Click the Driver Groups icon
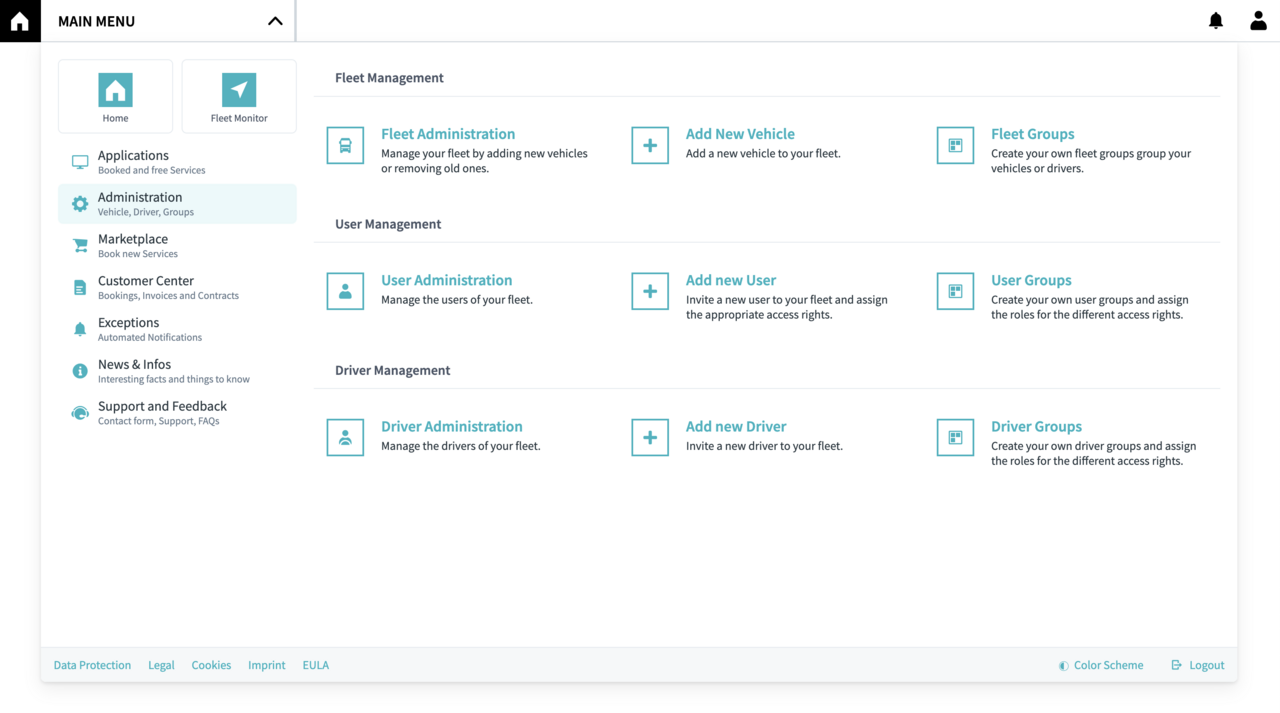The image size is (1280, 713). point(955,438)
